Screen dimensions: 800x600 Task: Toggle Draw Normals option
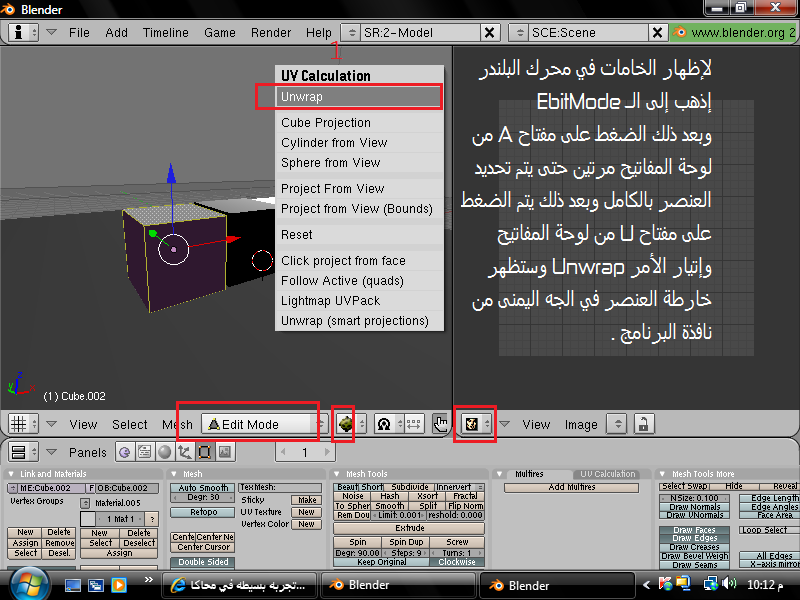694,507
